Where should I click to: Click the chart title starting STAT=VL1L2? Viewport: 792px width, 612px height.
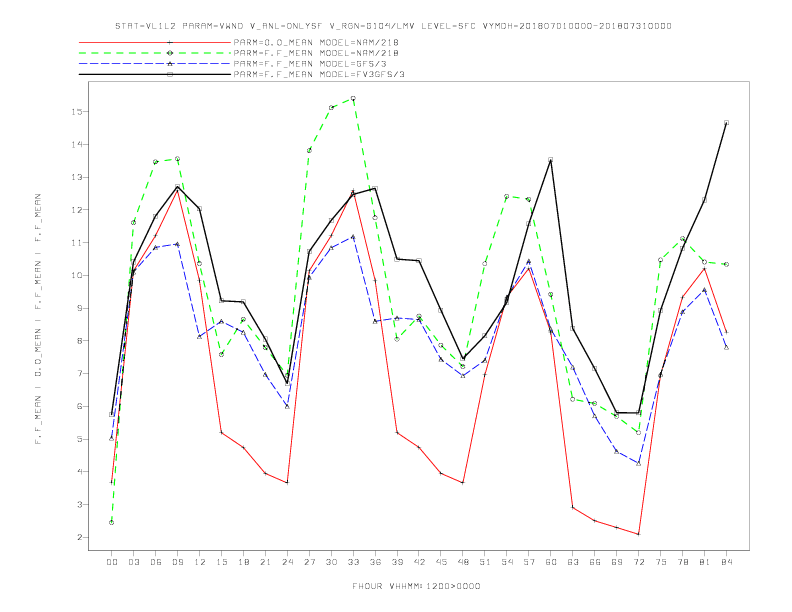click(393, 26)
